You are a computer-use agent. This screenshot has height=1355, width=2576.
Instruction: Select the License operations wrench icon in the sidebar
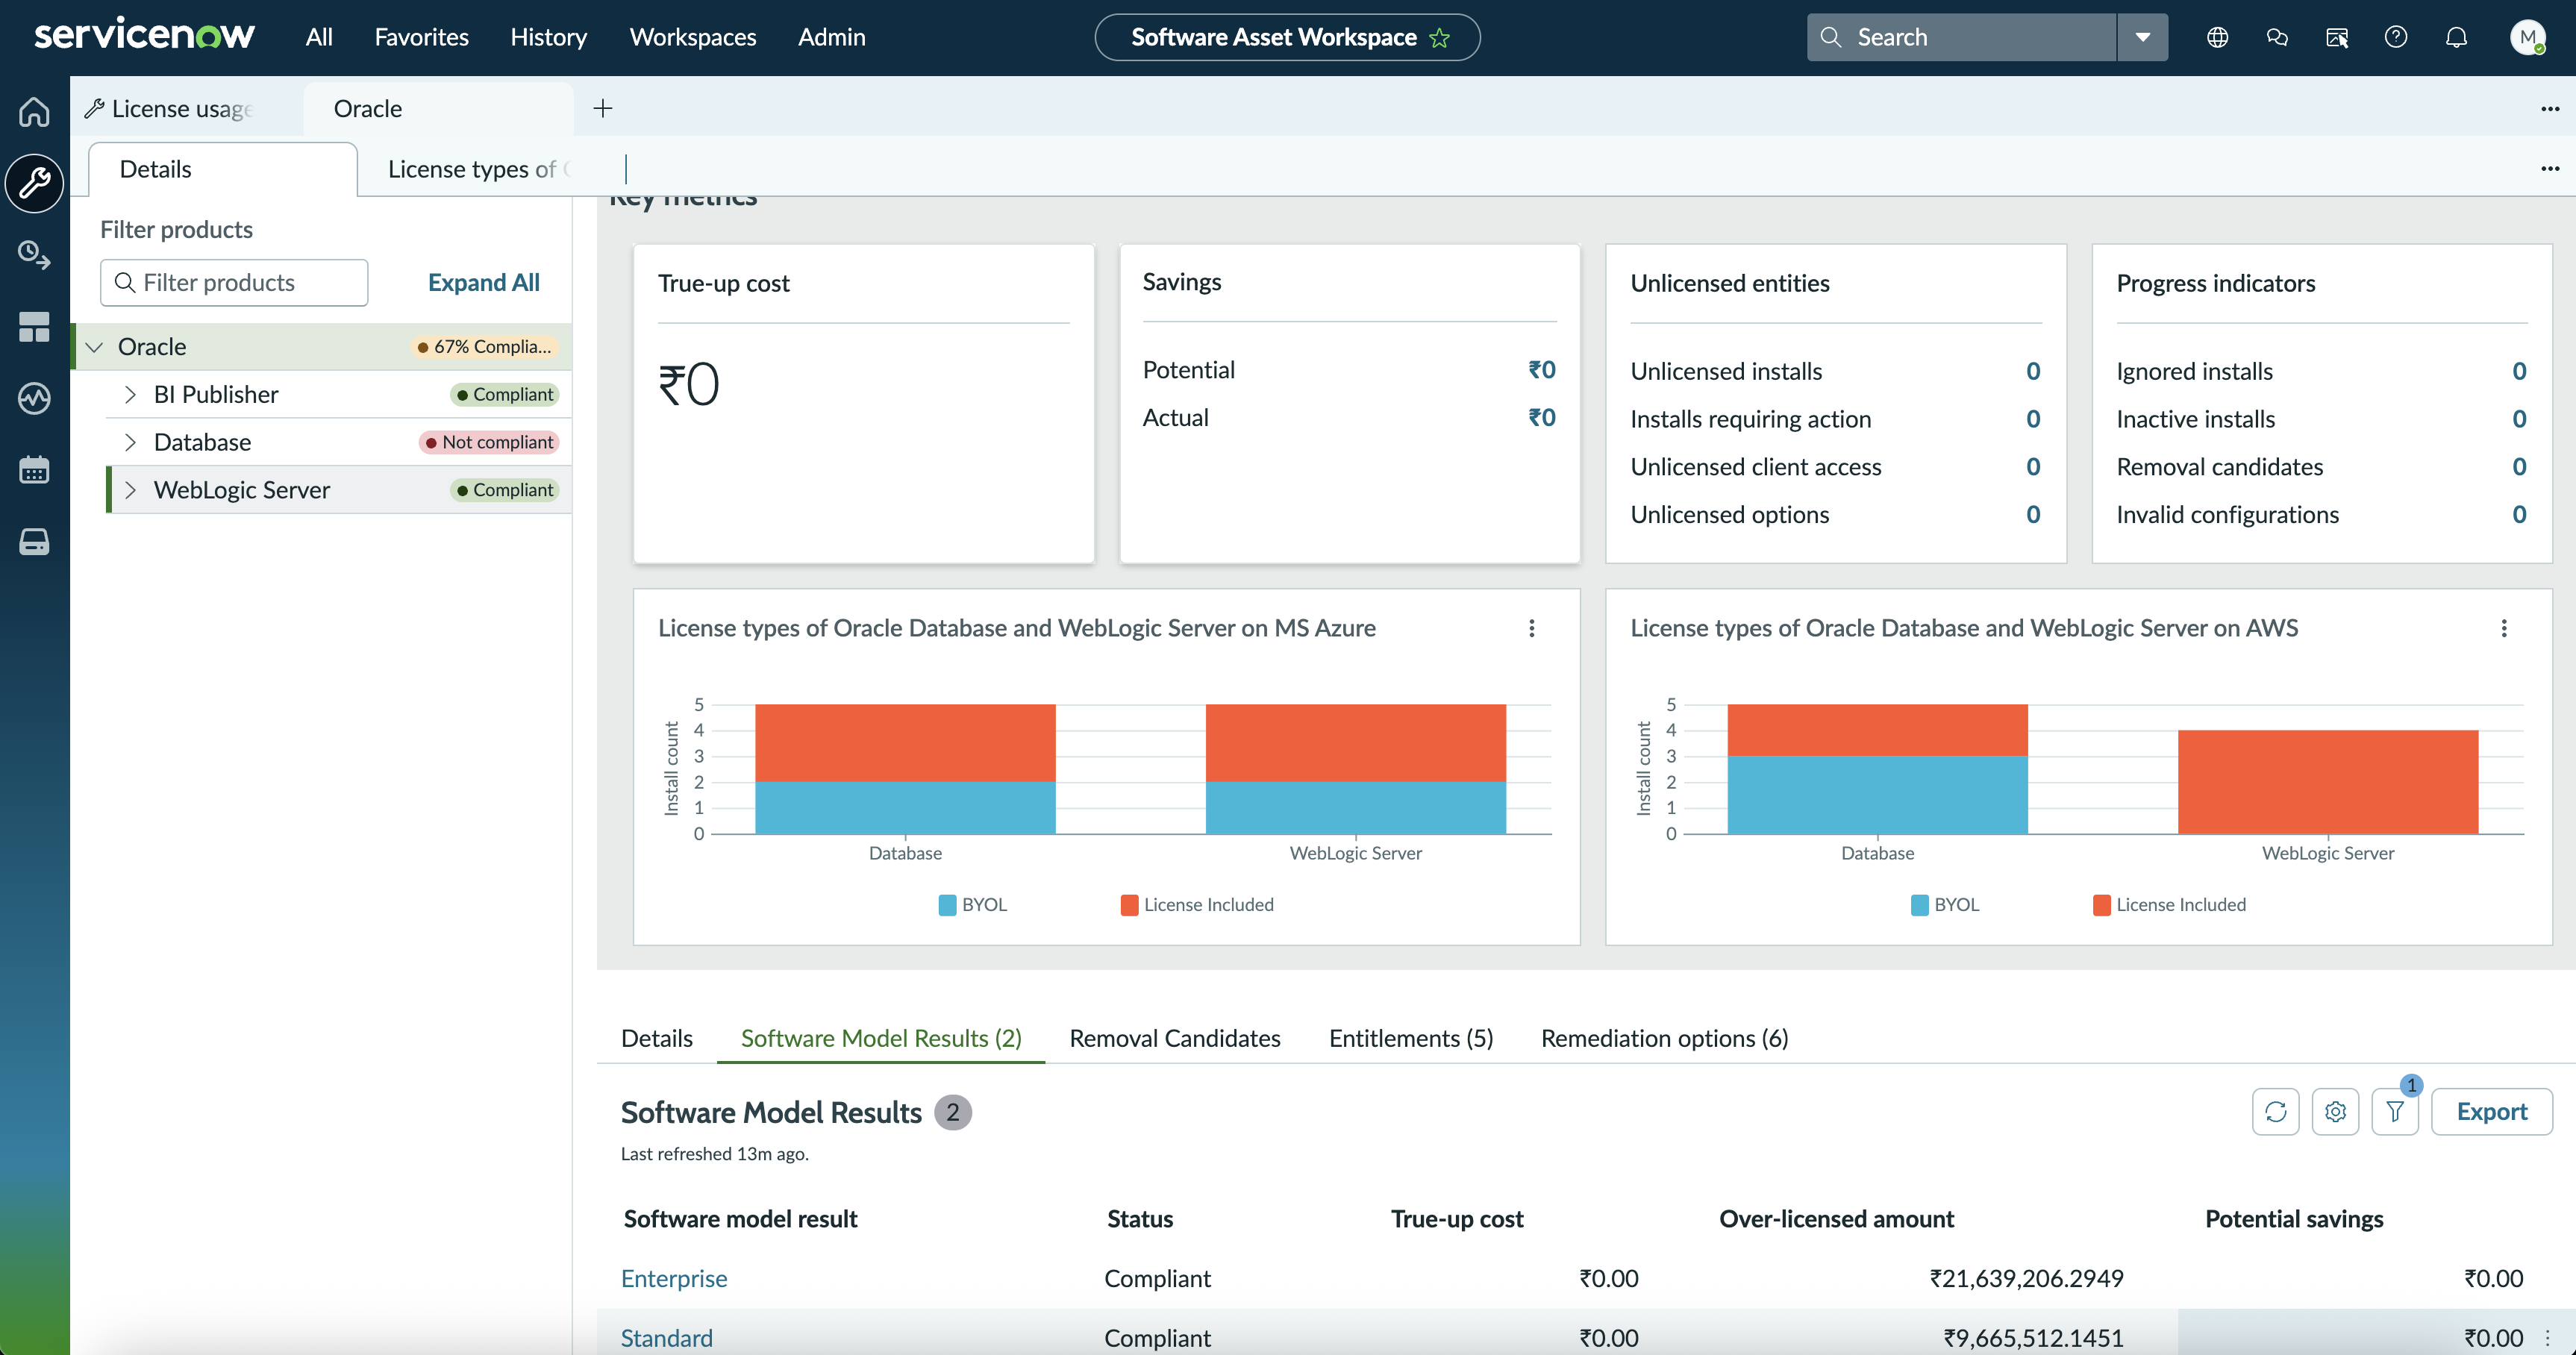click(34, 183)
